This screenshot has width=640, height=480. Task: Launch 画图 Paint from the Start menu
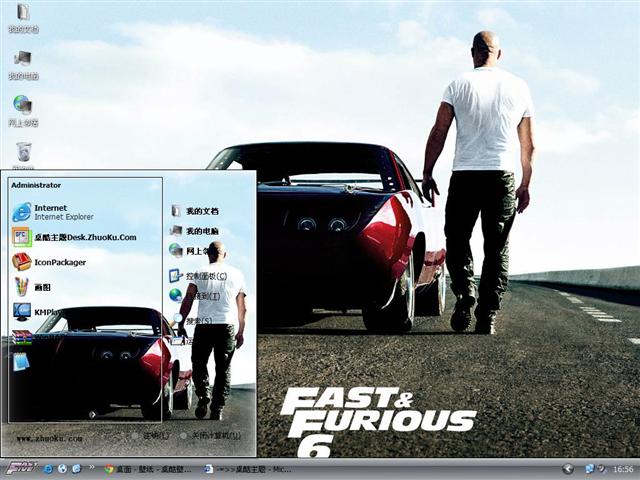click(x=31, y=287)
